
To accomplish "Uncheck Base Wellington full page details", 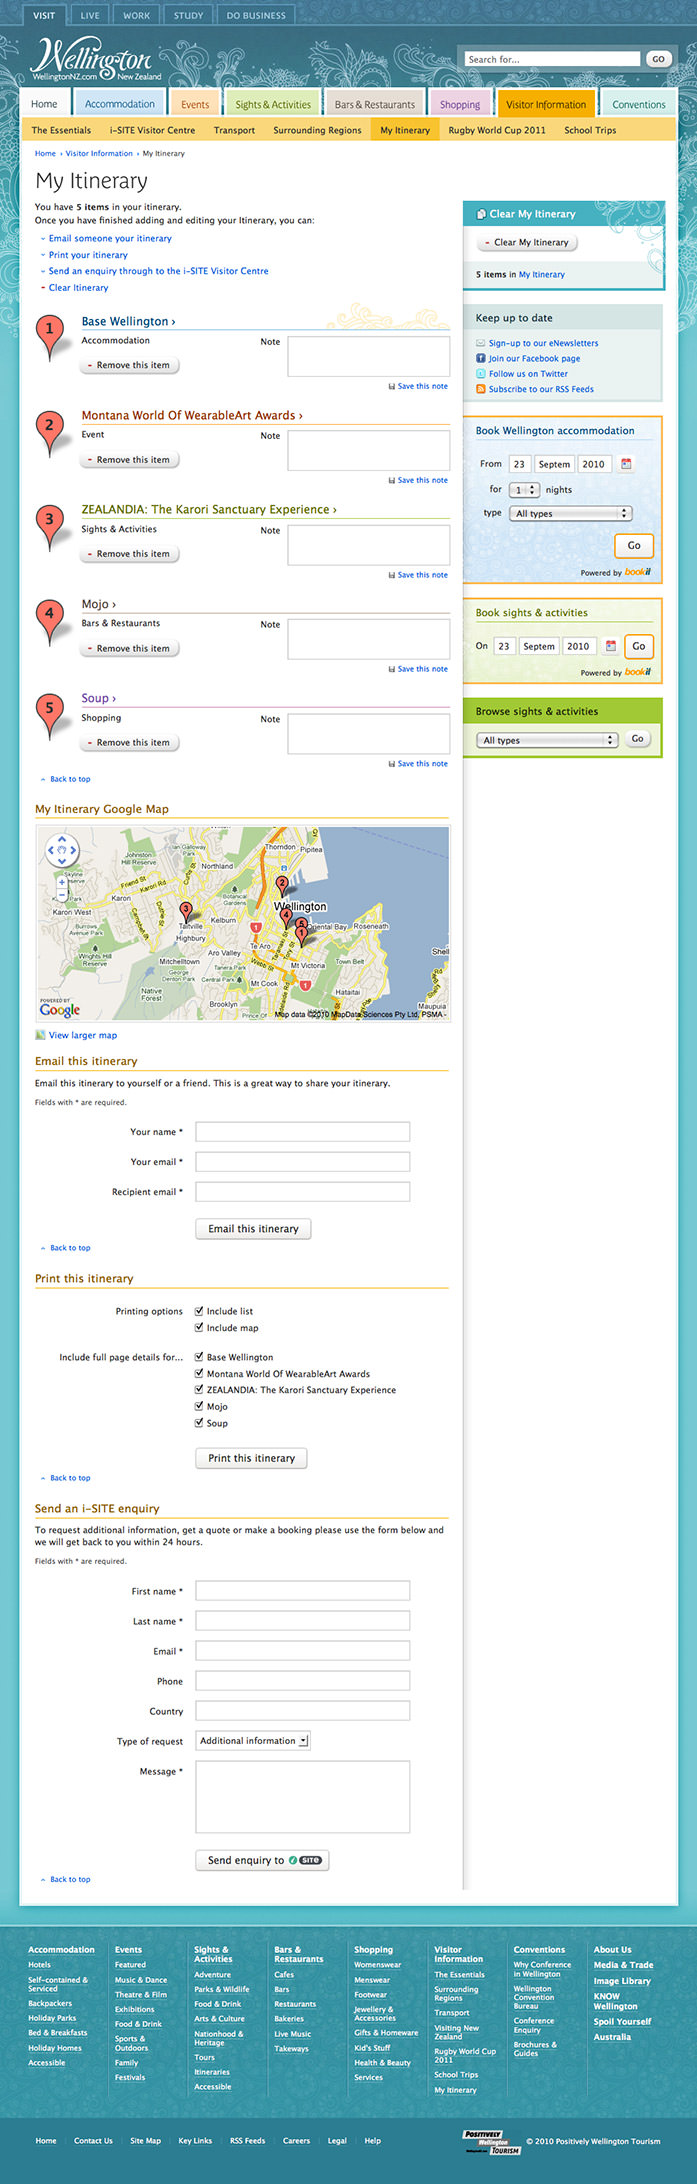I will coord(200,1357).
